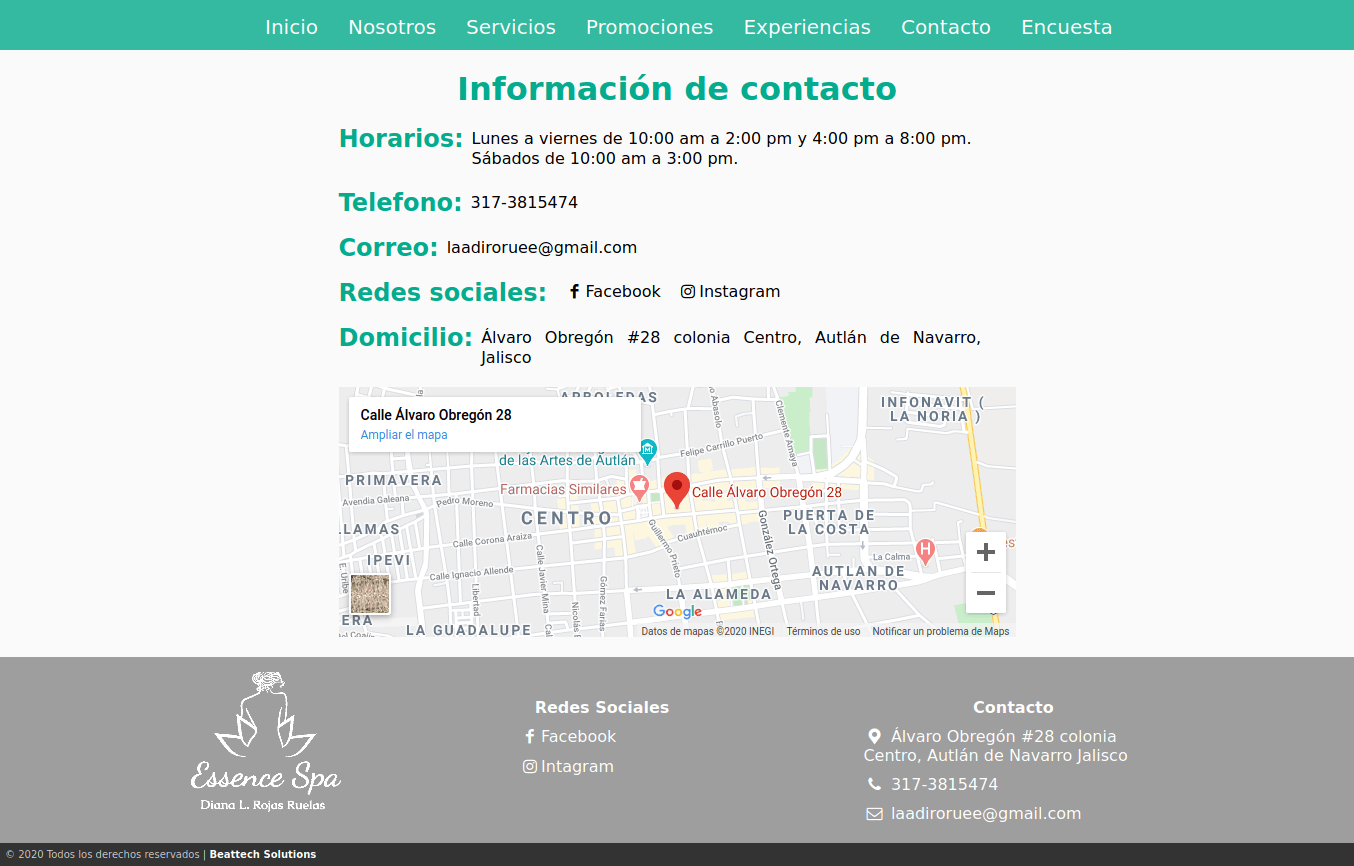Open the Promociones page
The image size is (1354, 866).
(x=649, y=27)
